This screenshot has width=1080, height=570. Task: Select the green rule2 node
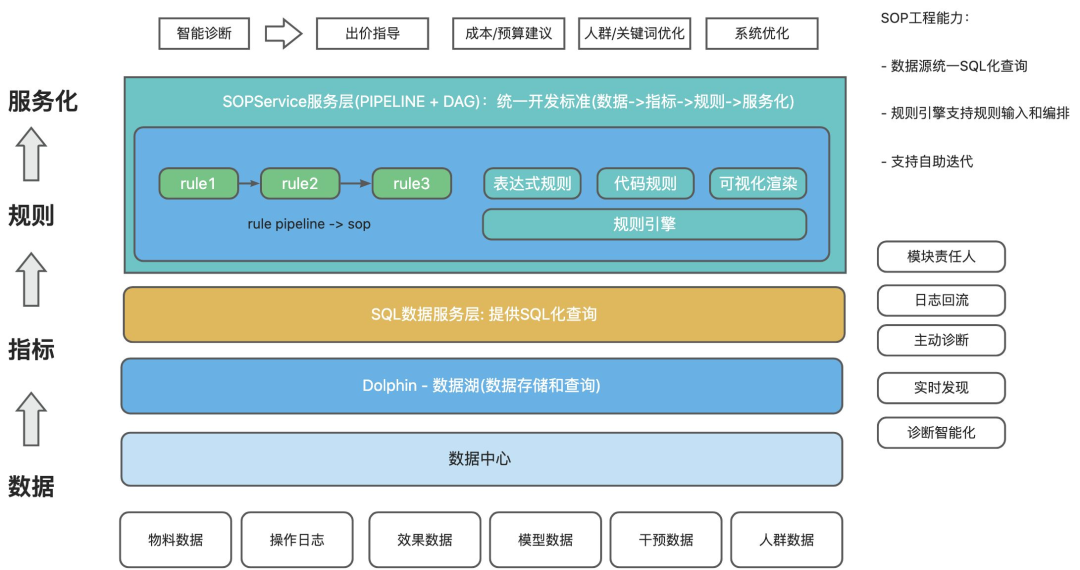coord(300,184)
